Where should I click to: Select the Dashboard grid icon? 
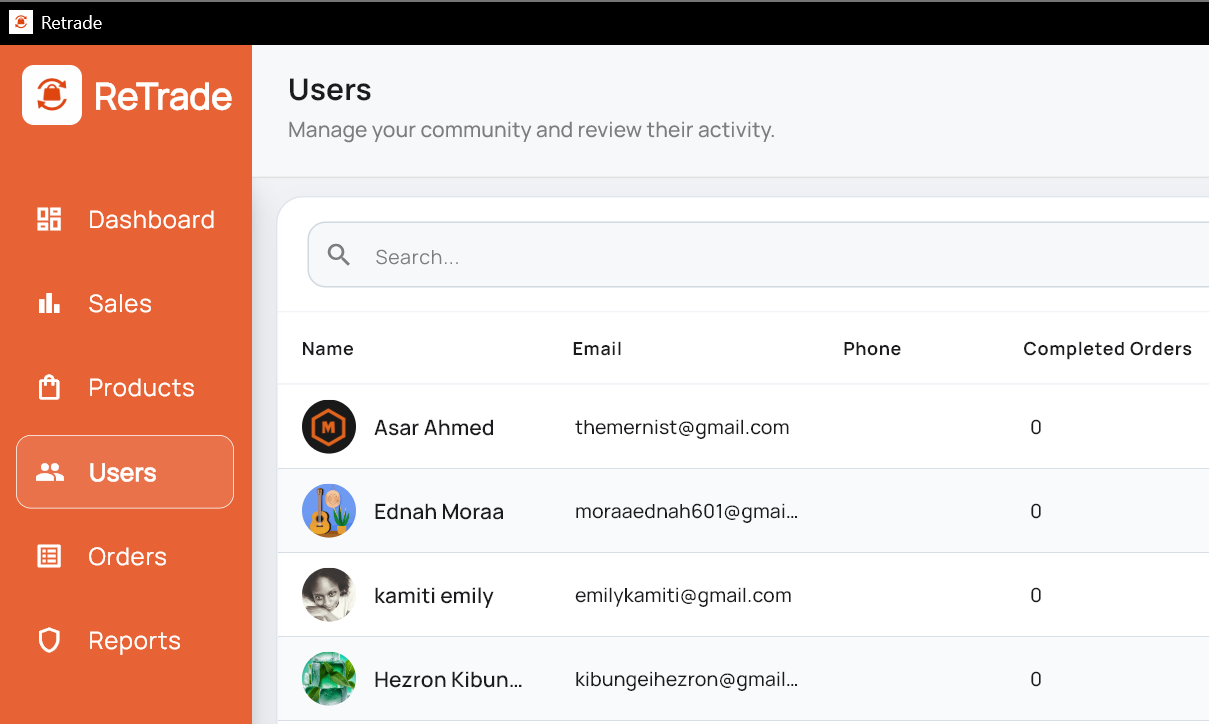point(48,219)
